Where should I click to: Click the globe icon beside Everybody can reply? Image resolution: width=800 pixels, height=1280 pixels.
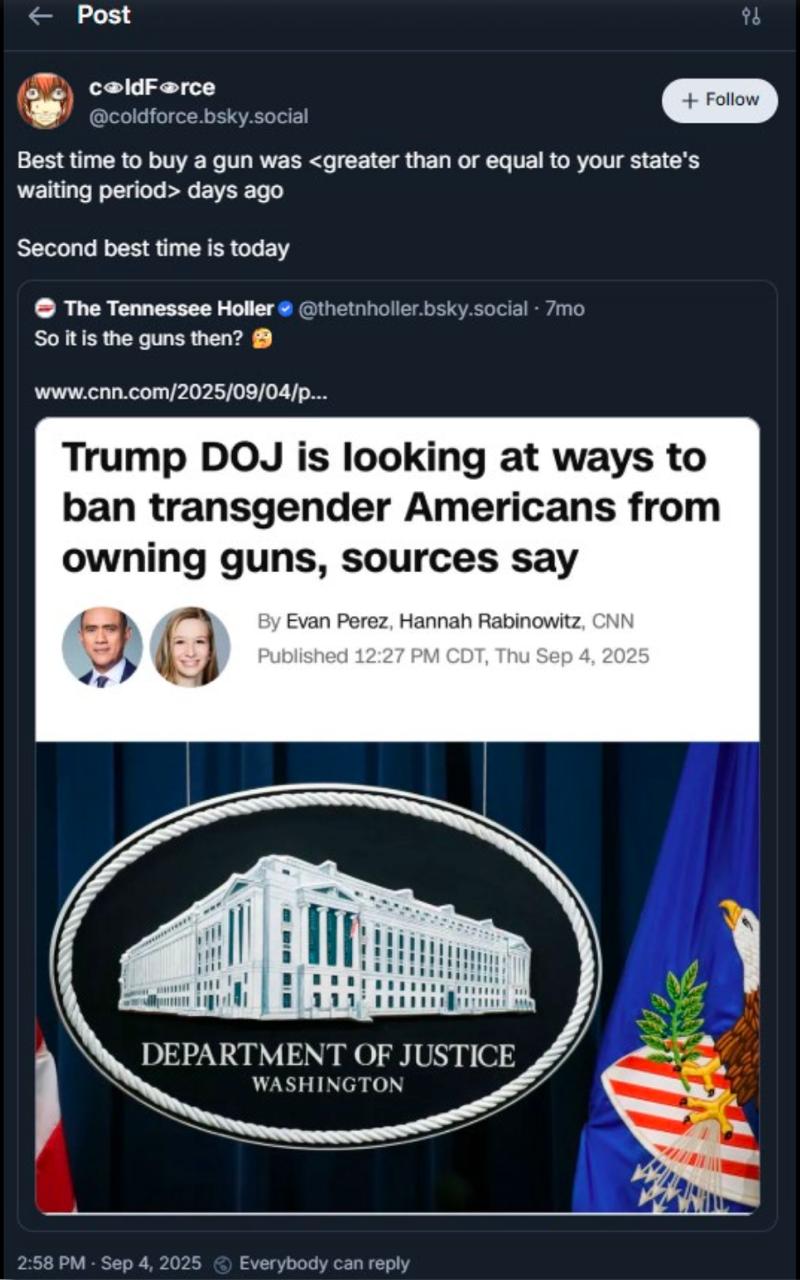(x=223, y=1264)
